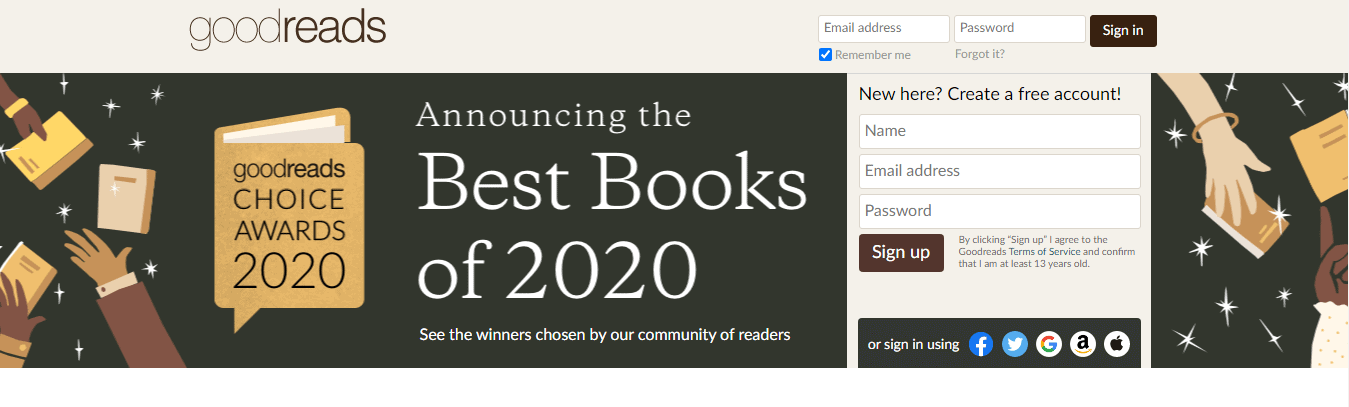Sign in using the Google icon
The image size is (1349, 407).
point(1048,345)
